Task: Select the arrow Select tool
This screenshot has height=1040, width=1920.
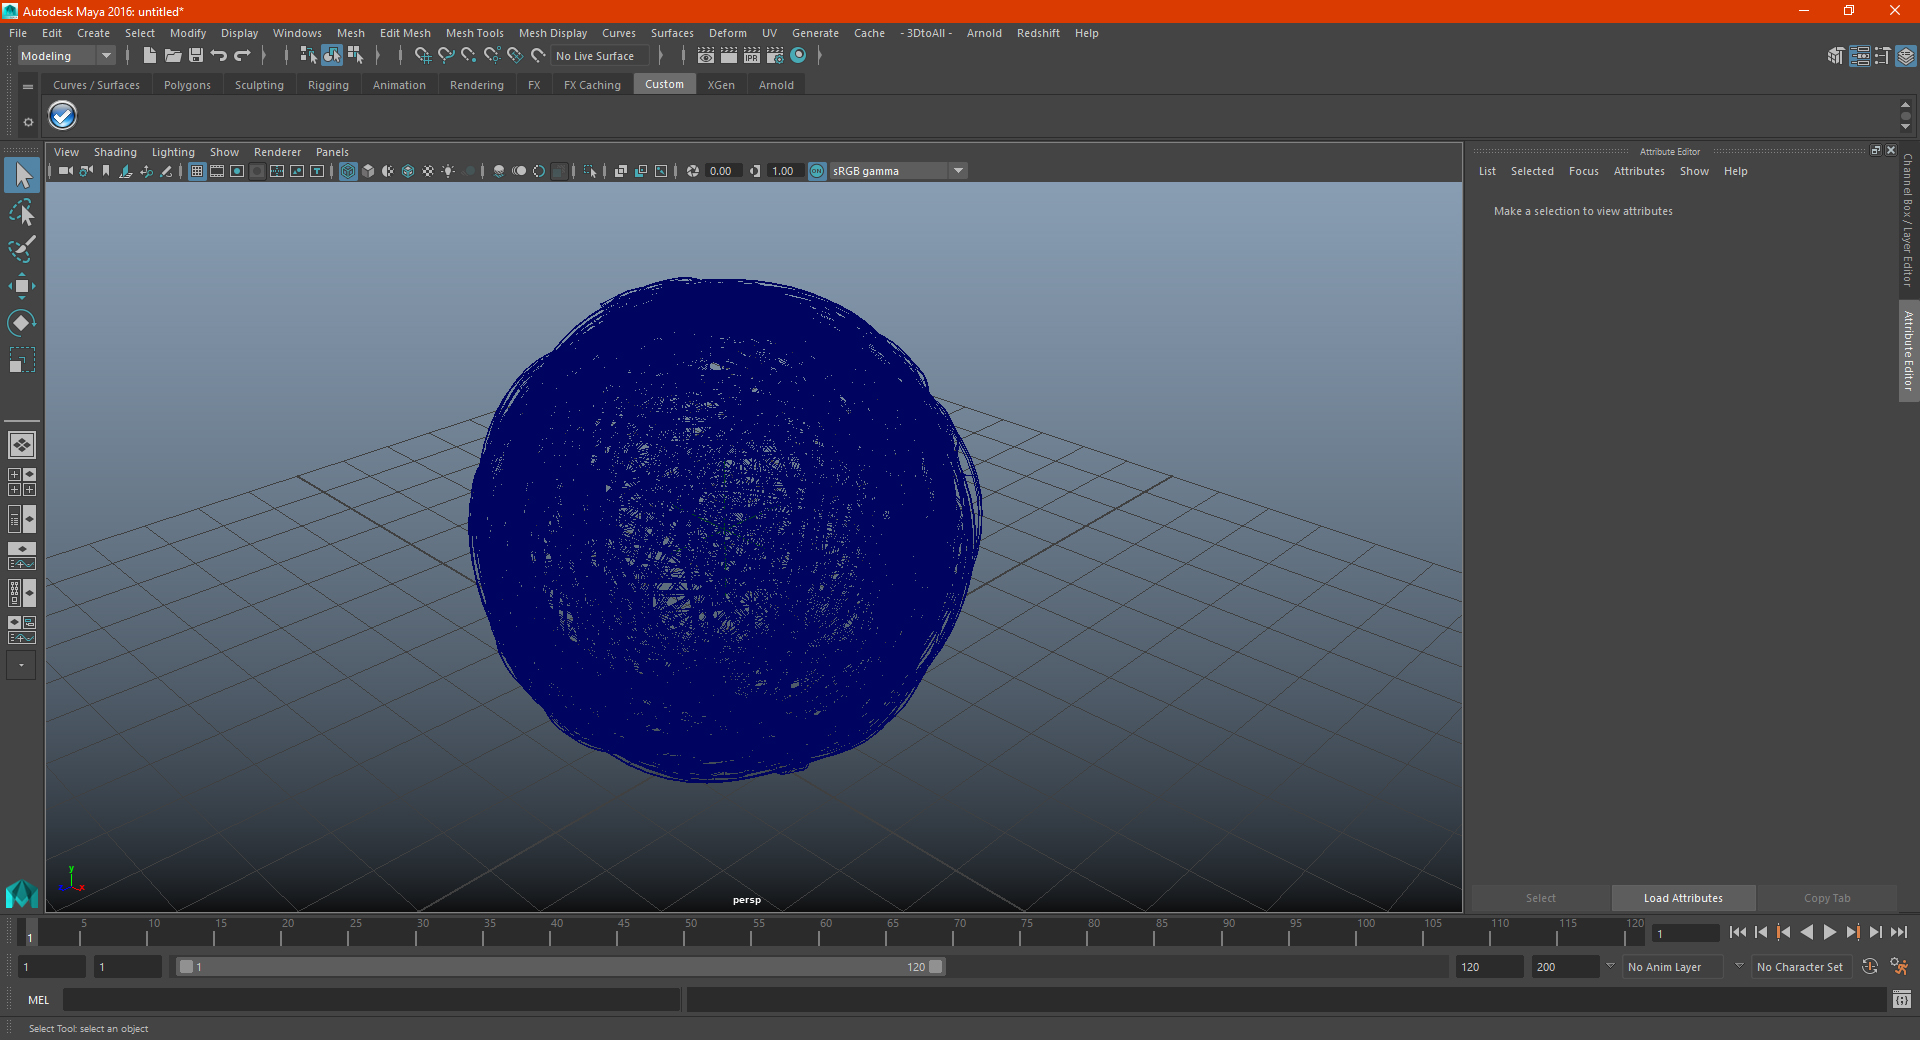Action: 22,176
